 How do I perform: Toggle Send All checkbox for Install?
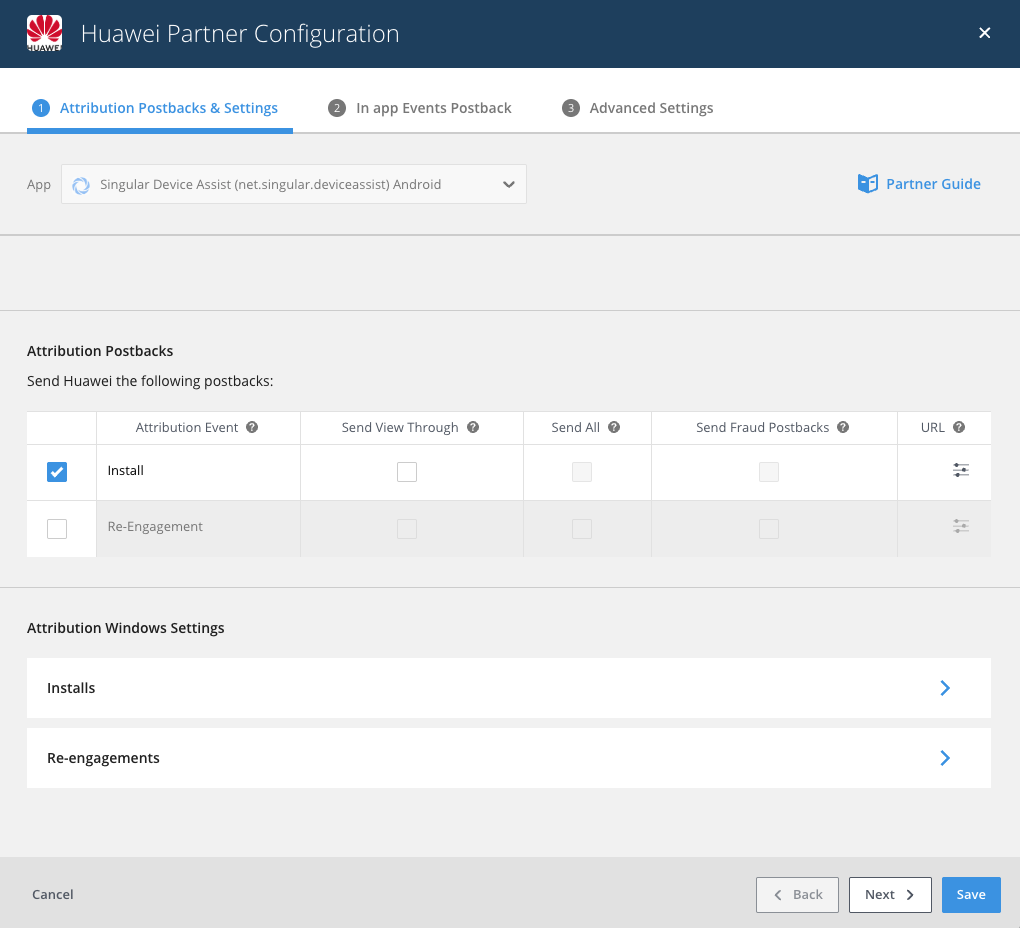coord(582,472)
